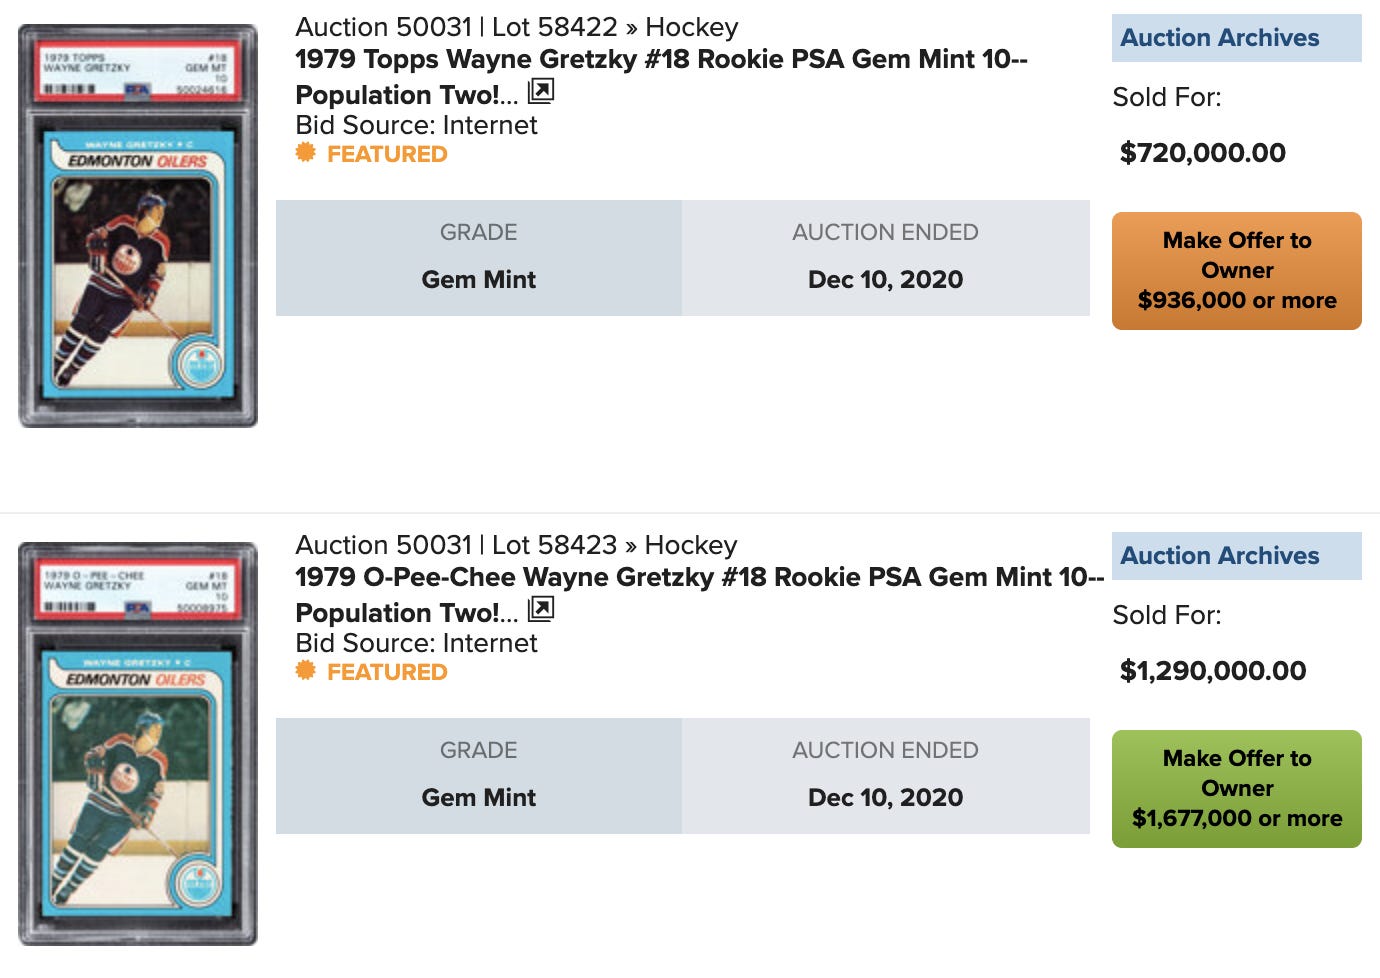The width and height of the screenshot is (1380, 978).
Task: Make an offer of $936,000 or more
Action: (1237, 271)
